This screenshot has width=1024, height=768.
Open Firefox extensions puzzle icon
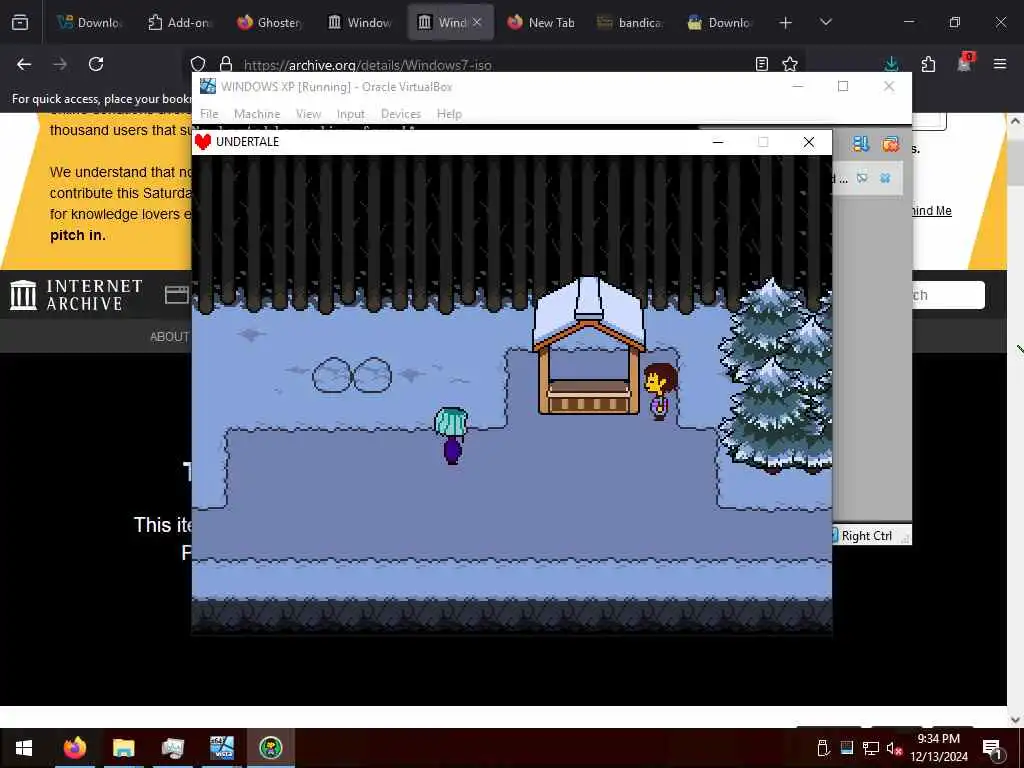coord(928,64)
